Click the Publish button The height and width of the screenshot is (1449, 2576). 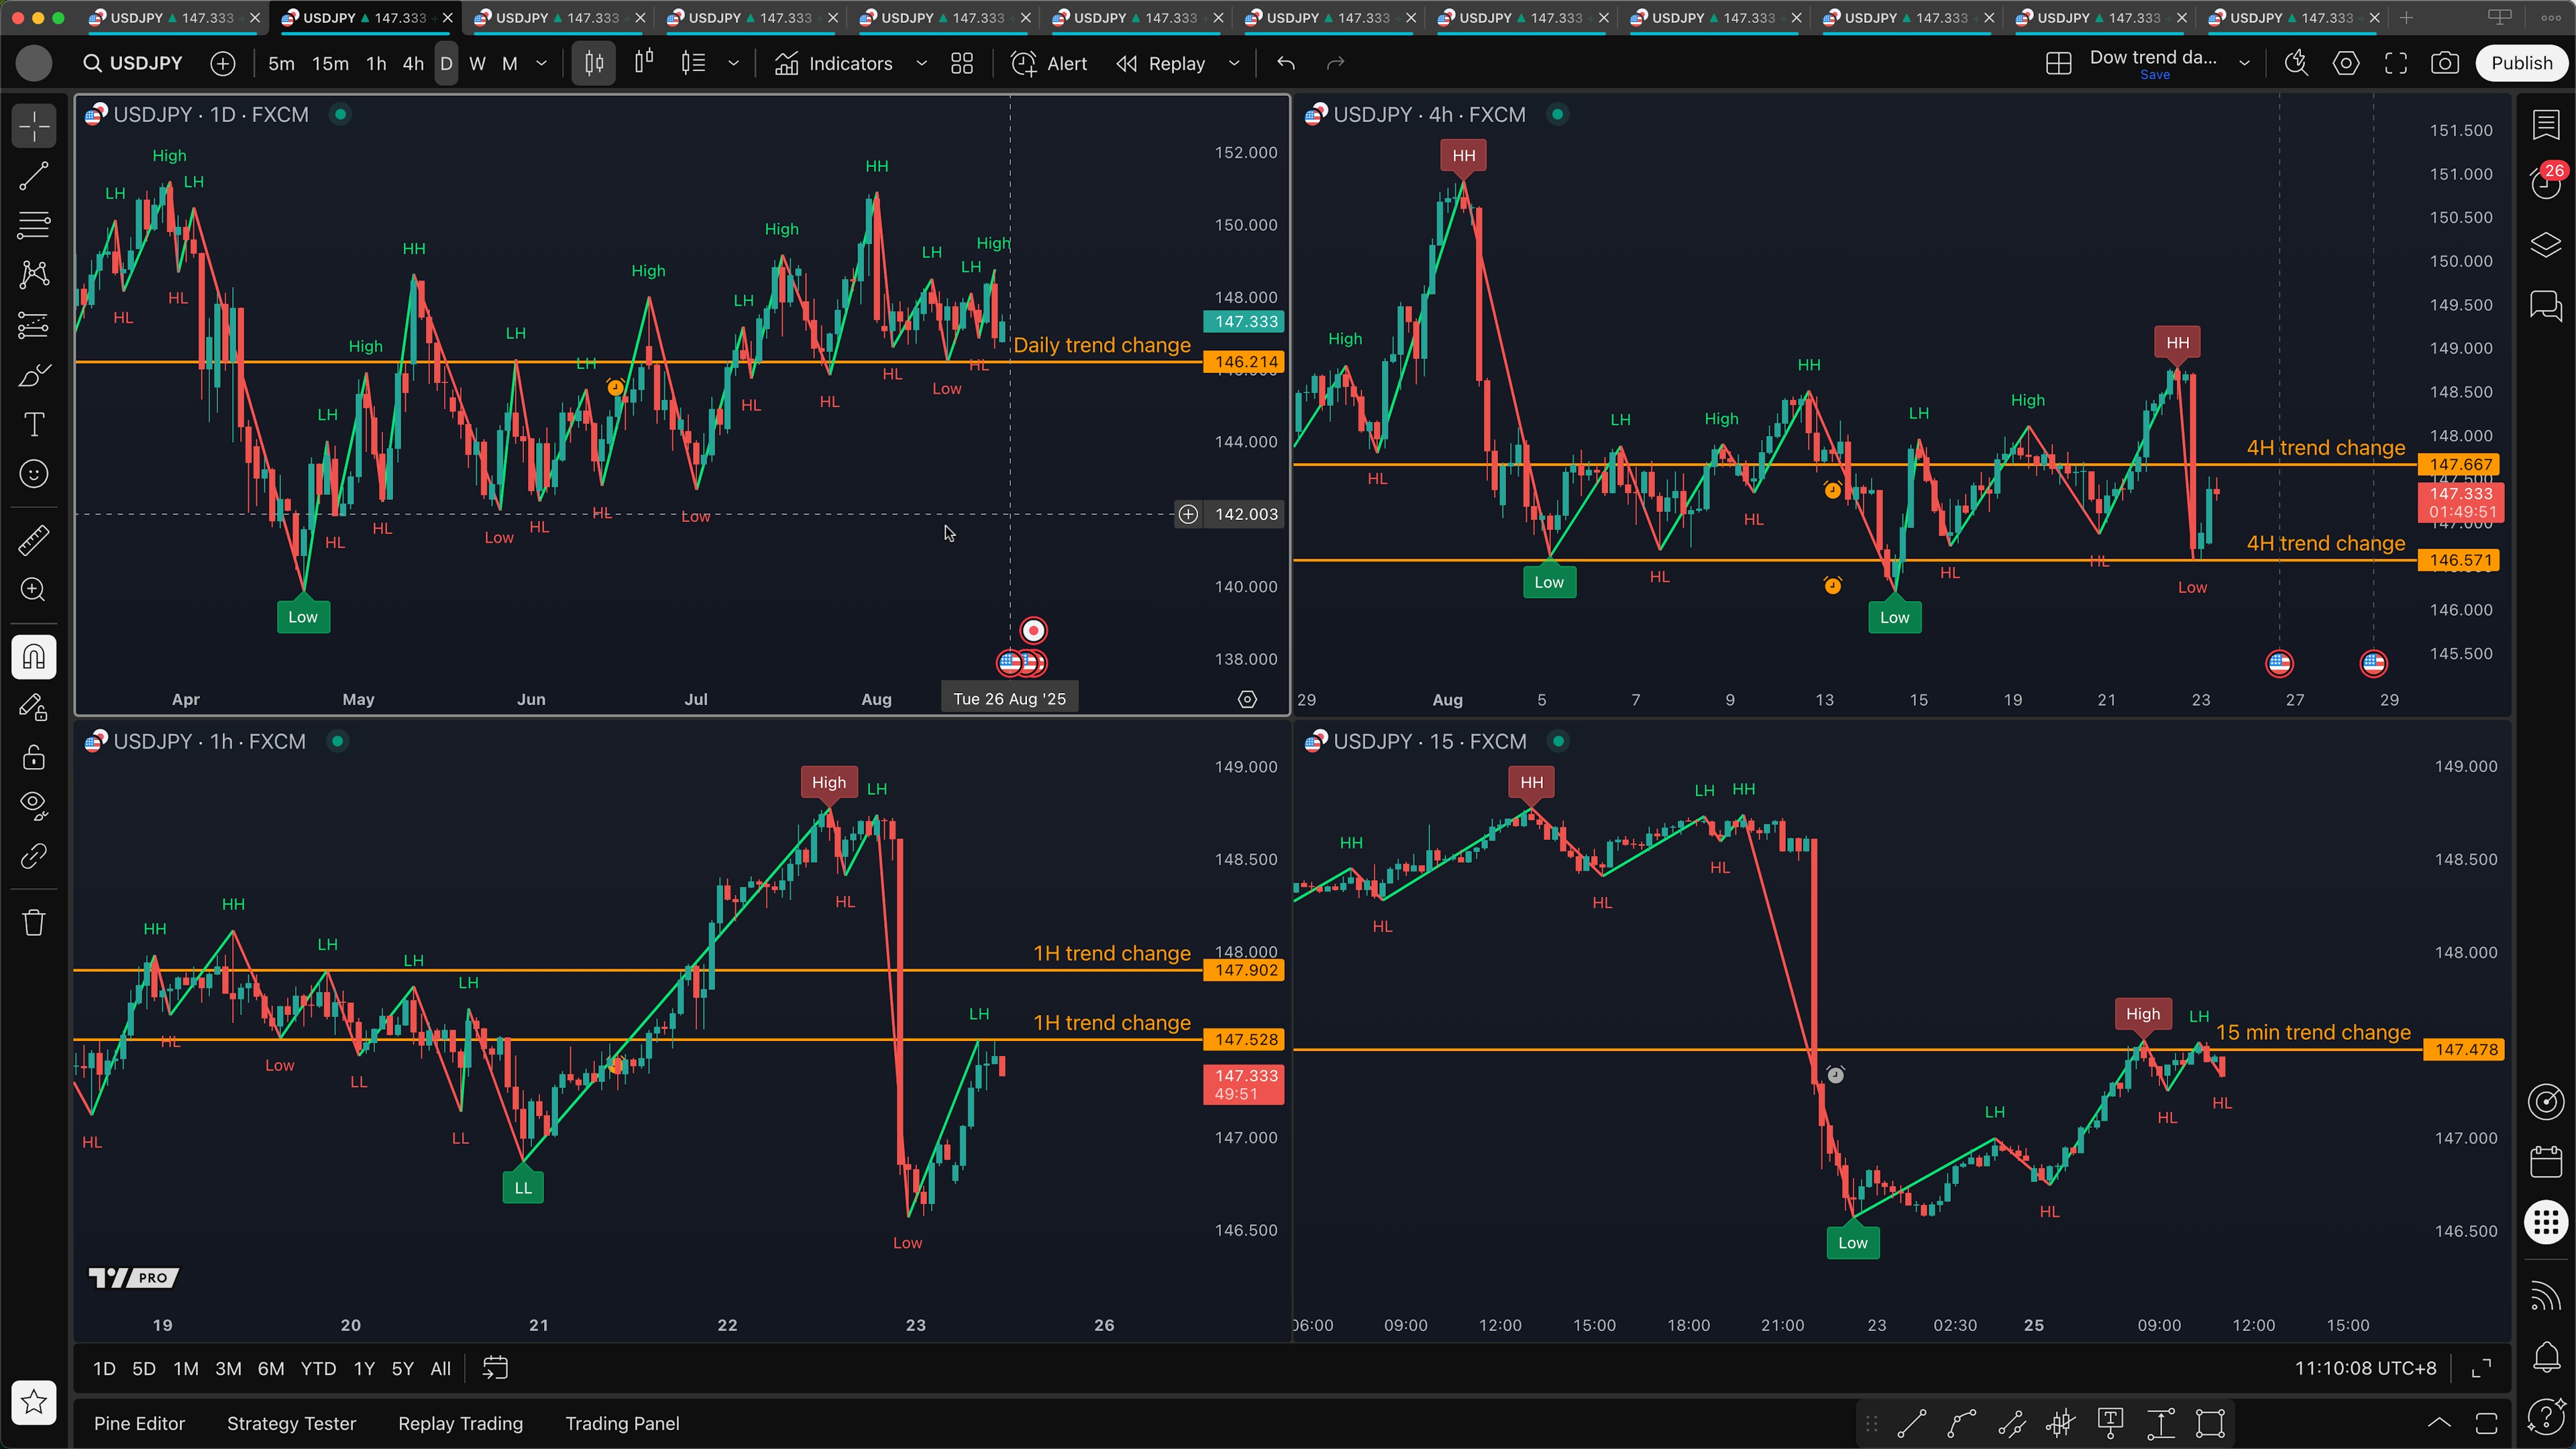pos(2521,63)
